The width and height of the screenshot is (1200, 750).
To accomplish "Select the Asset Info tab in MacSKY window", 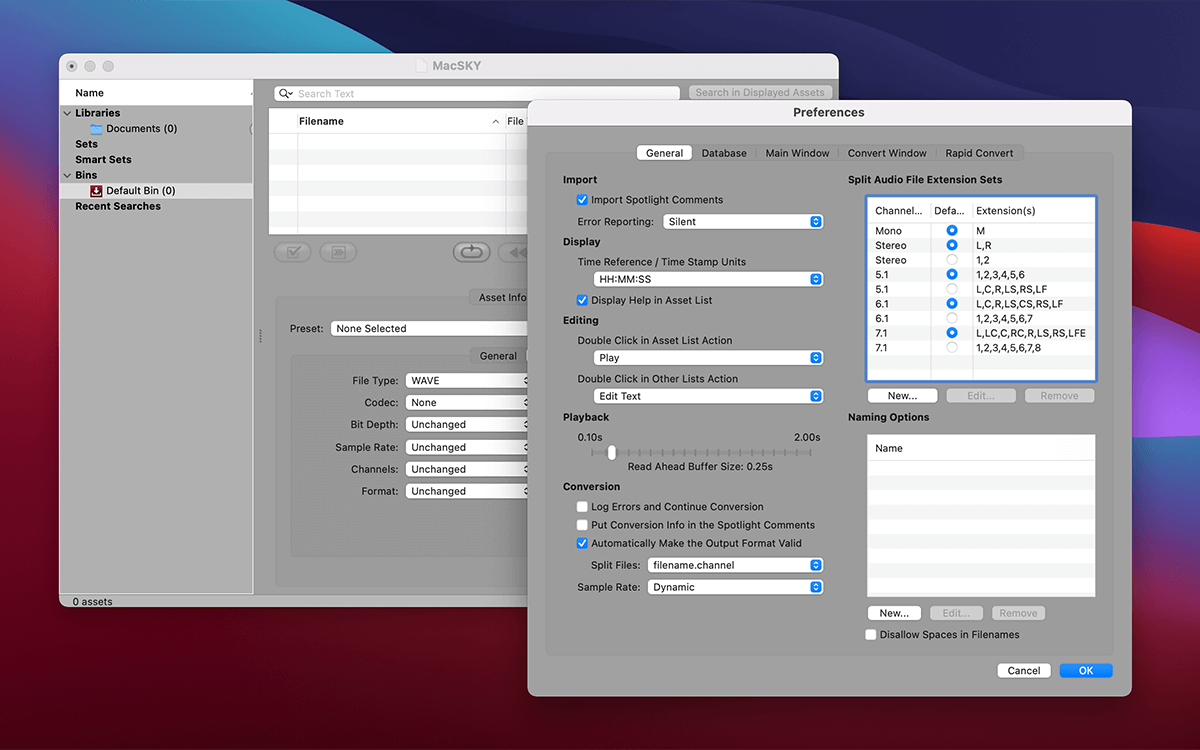I will [x=499, y=297].
